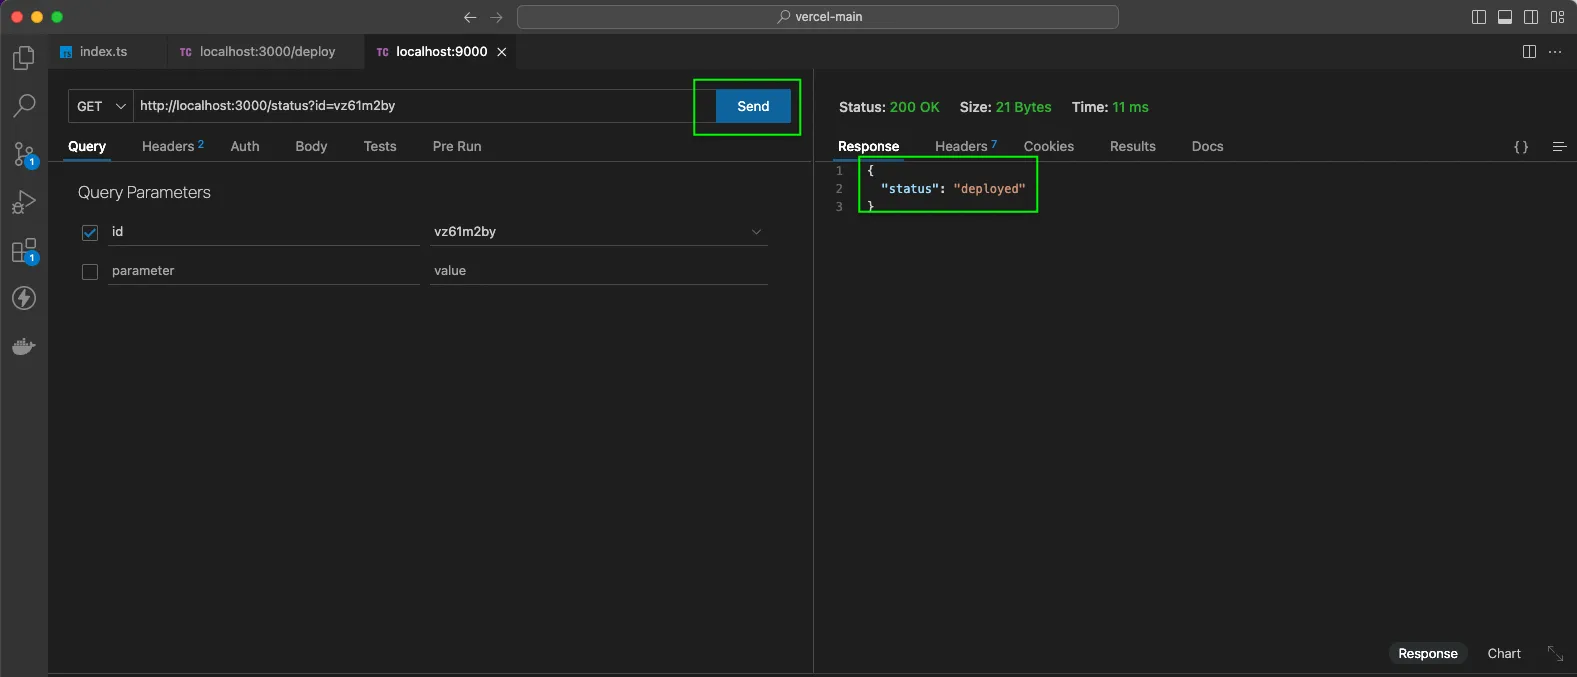Go forward with the navigation arrow

(496, 17)
